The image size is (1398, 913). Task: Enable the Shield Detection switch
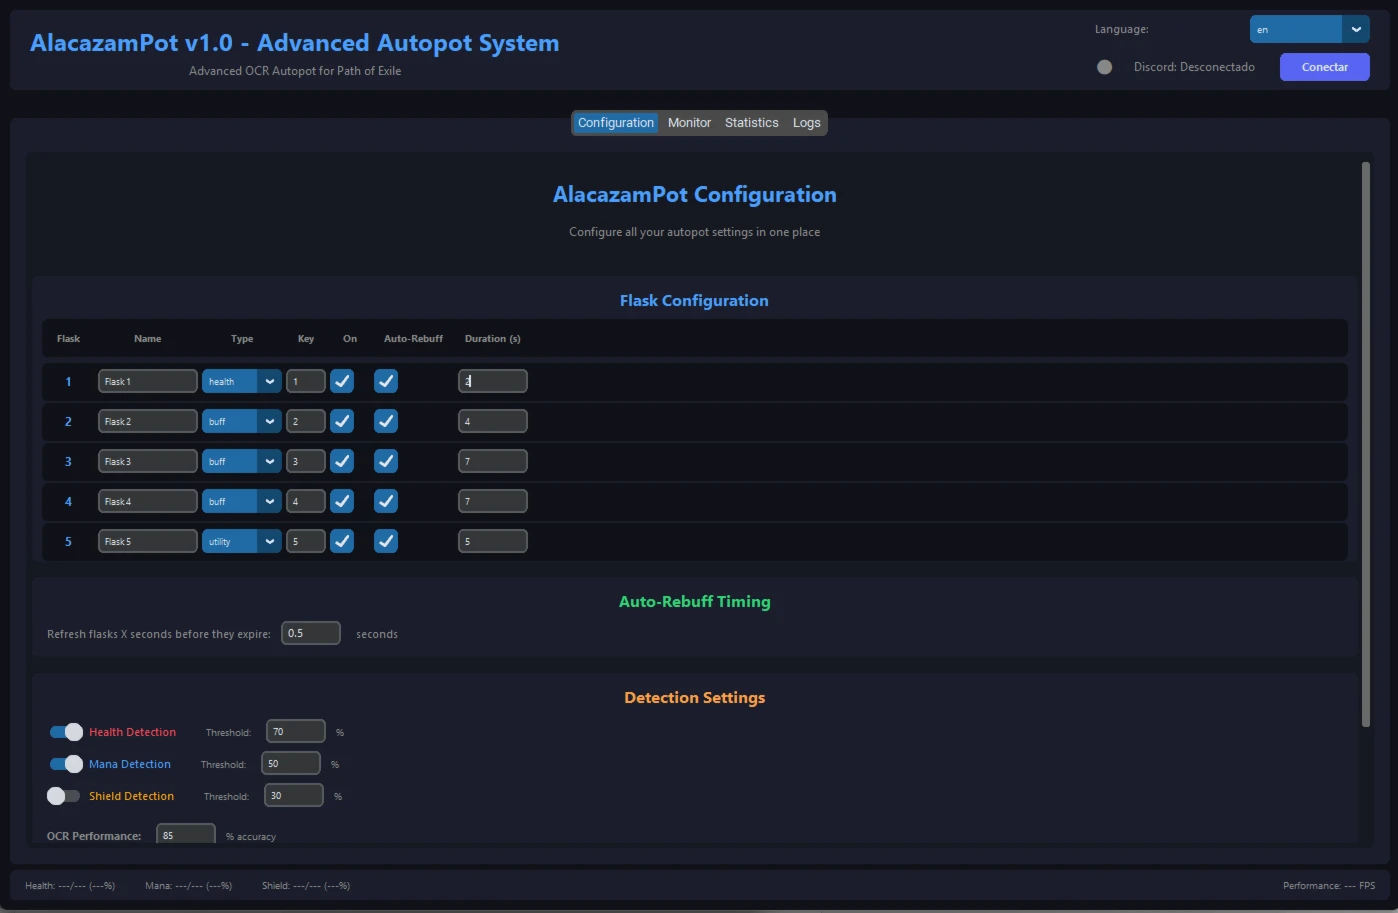[x=63, y=796]
